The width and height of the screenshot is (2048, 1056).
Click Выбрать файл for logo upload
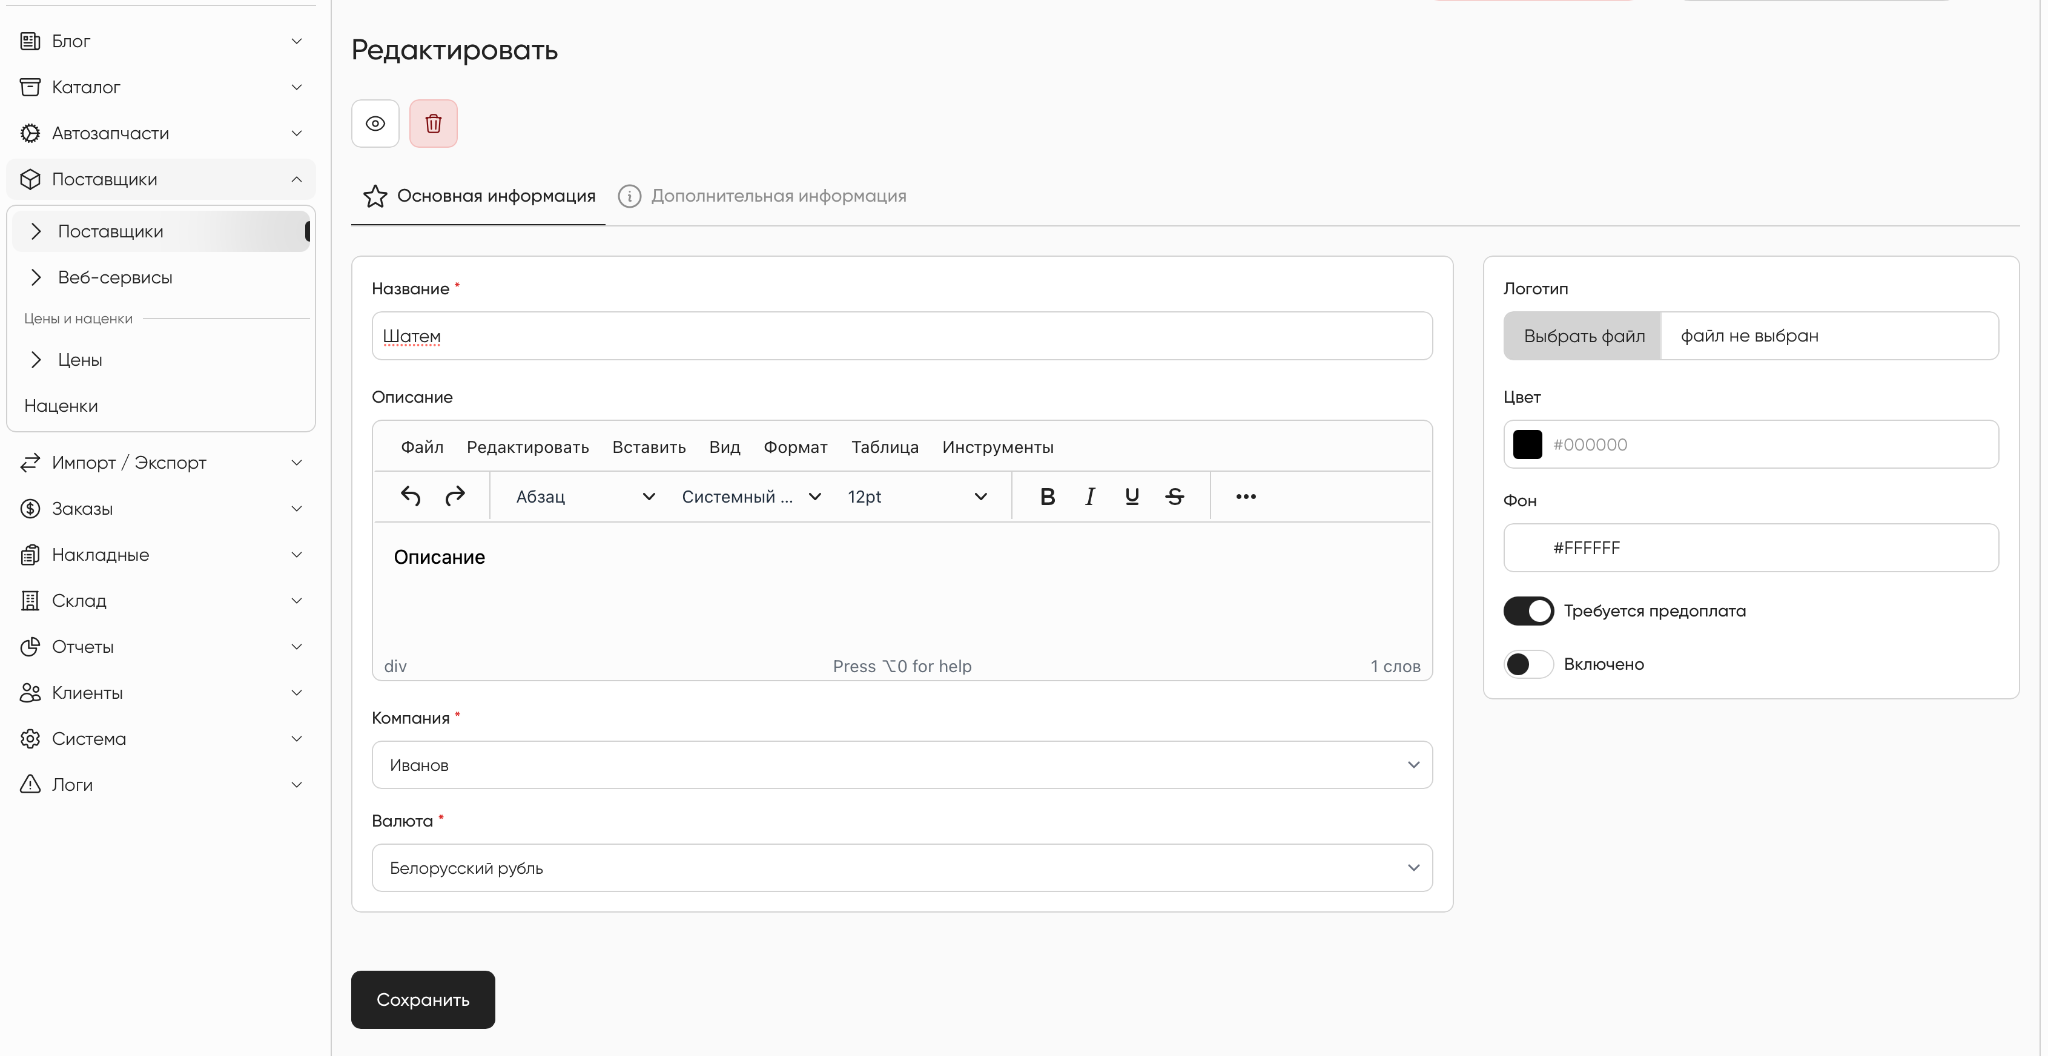point(1583,336)
